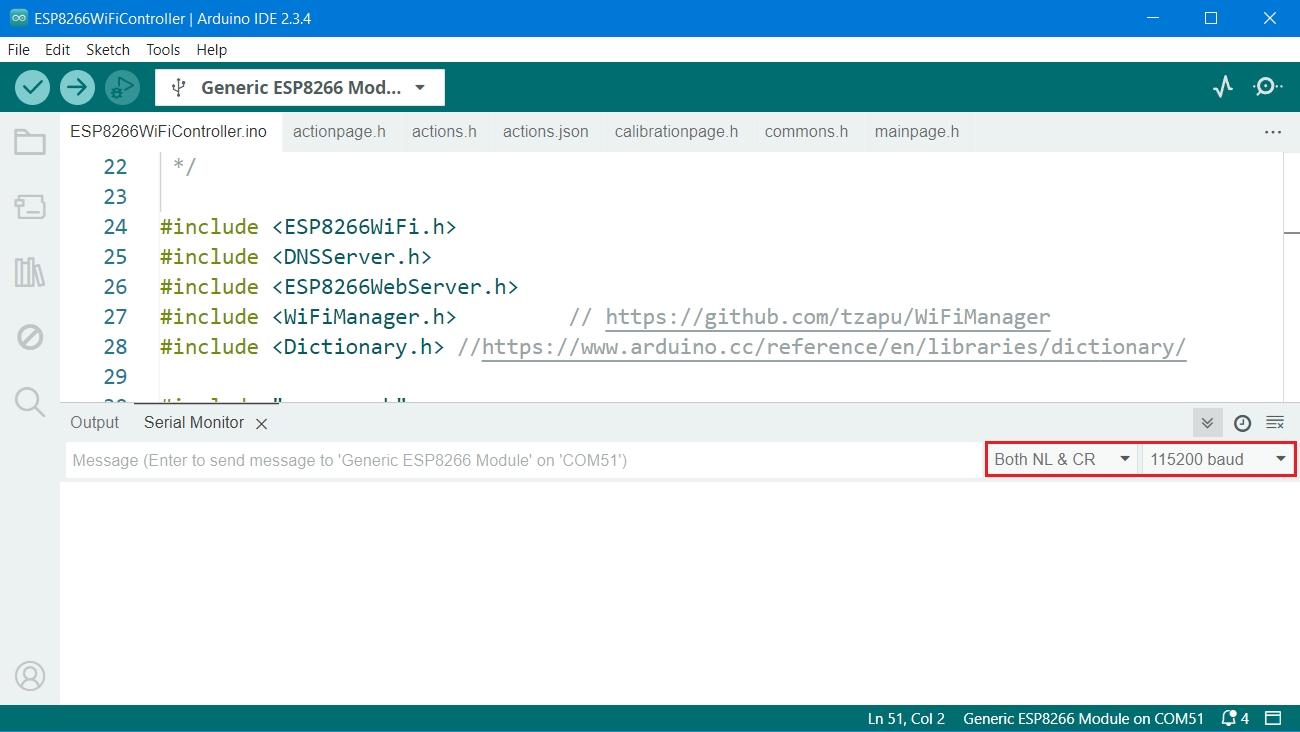Image resolution: width=1300 pixels, height=732 pixels.
Task: Open the Sketchbook folder sidebar icon
Action: click(x=30, y=143)
